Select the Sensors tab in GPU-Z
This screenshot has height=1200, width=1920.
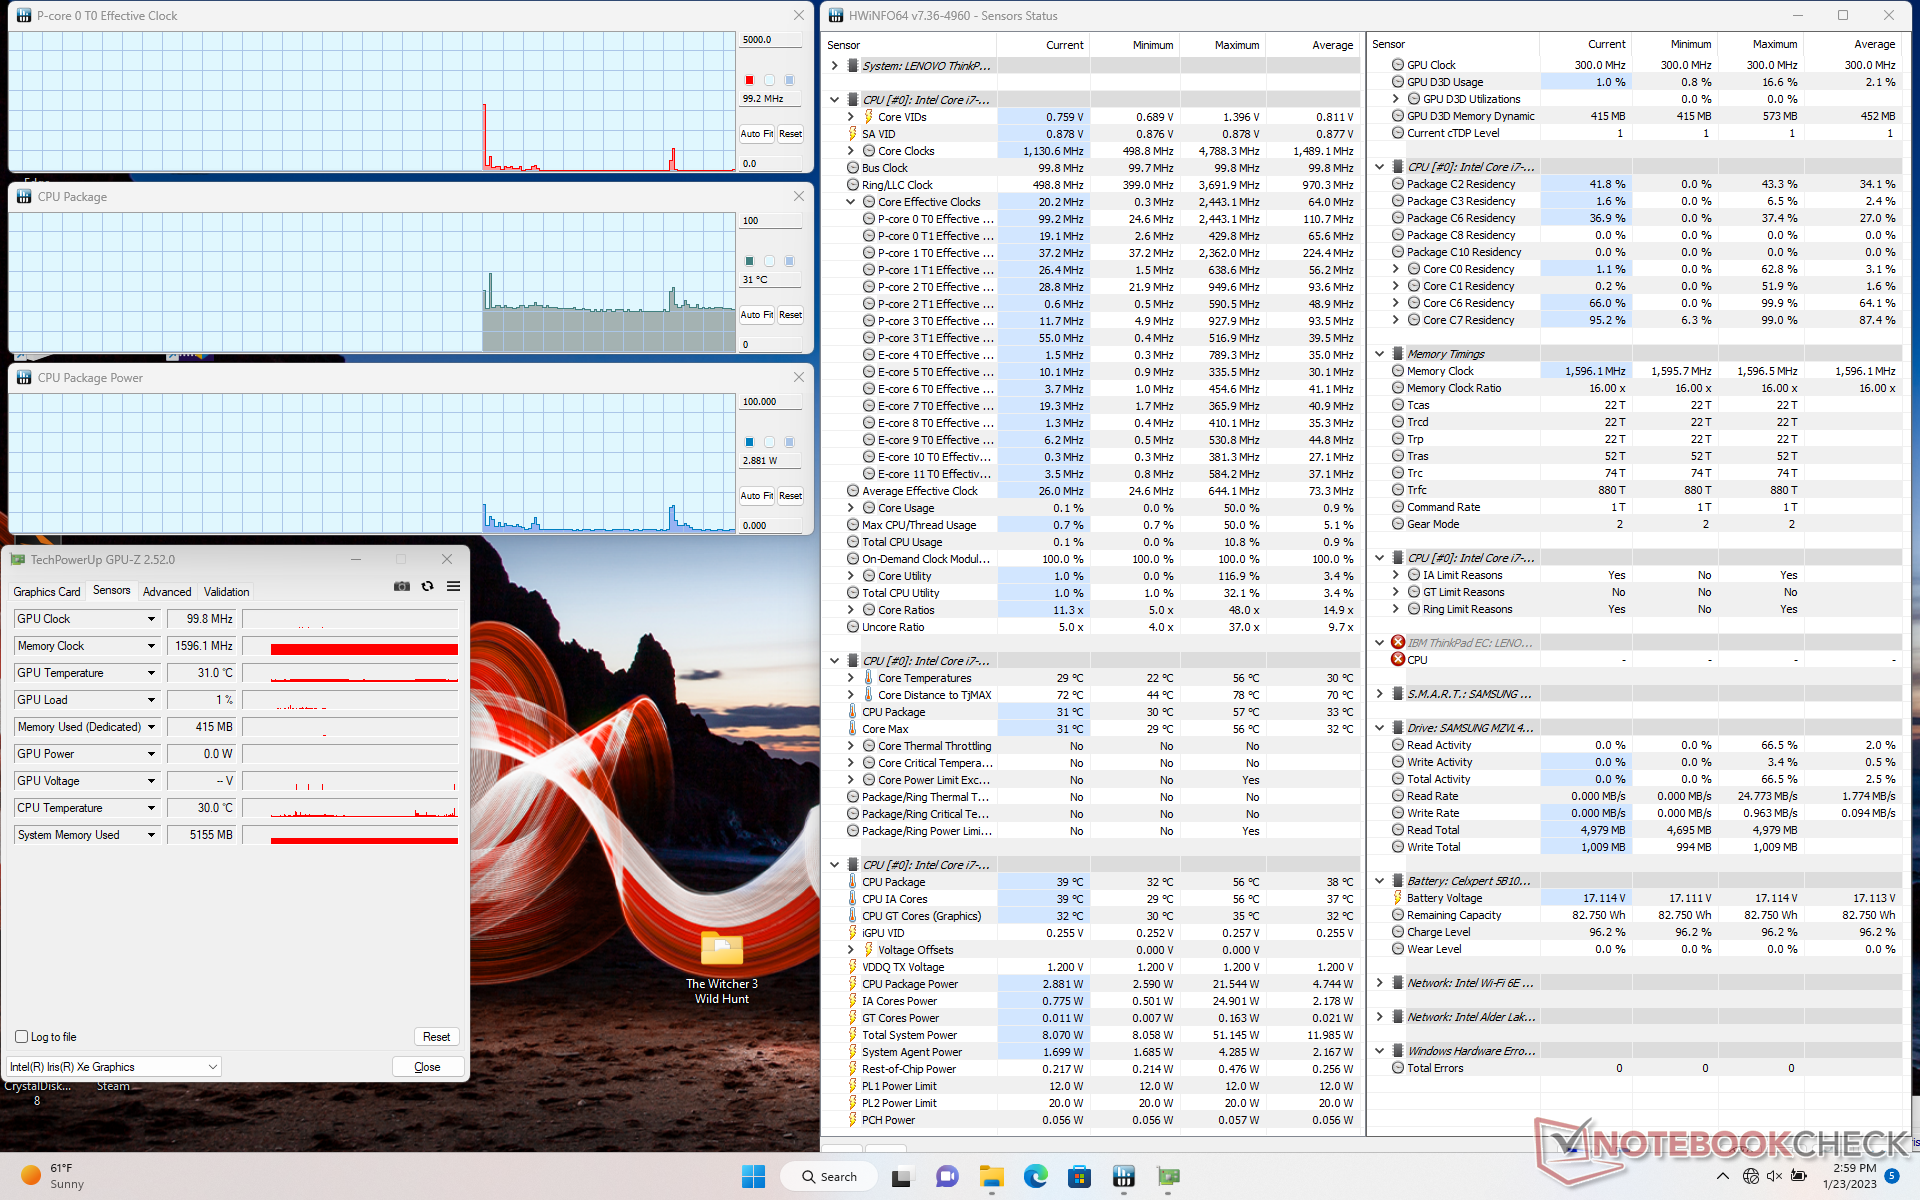pyautogui.click(x=112, y=591)
